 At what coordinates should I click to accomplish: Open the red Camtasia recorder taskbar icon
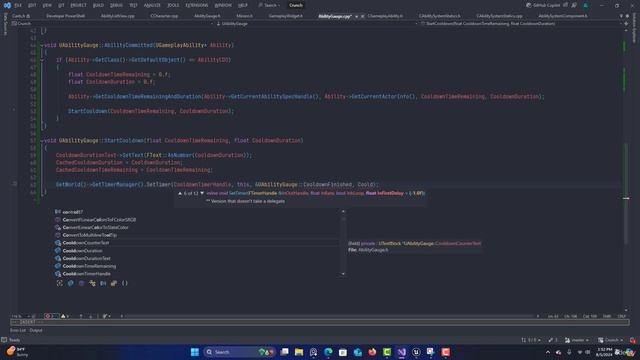(445, 352)
